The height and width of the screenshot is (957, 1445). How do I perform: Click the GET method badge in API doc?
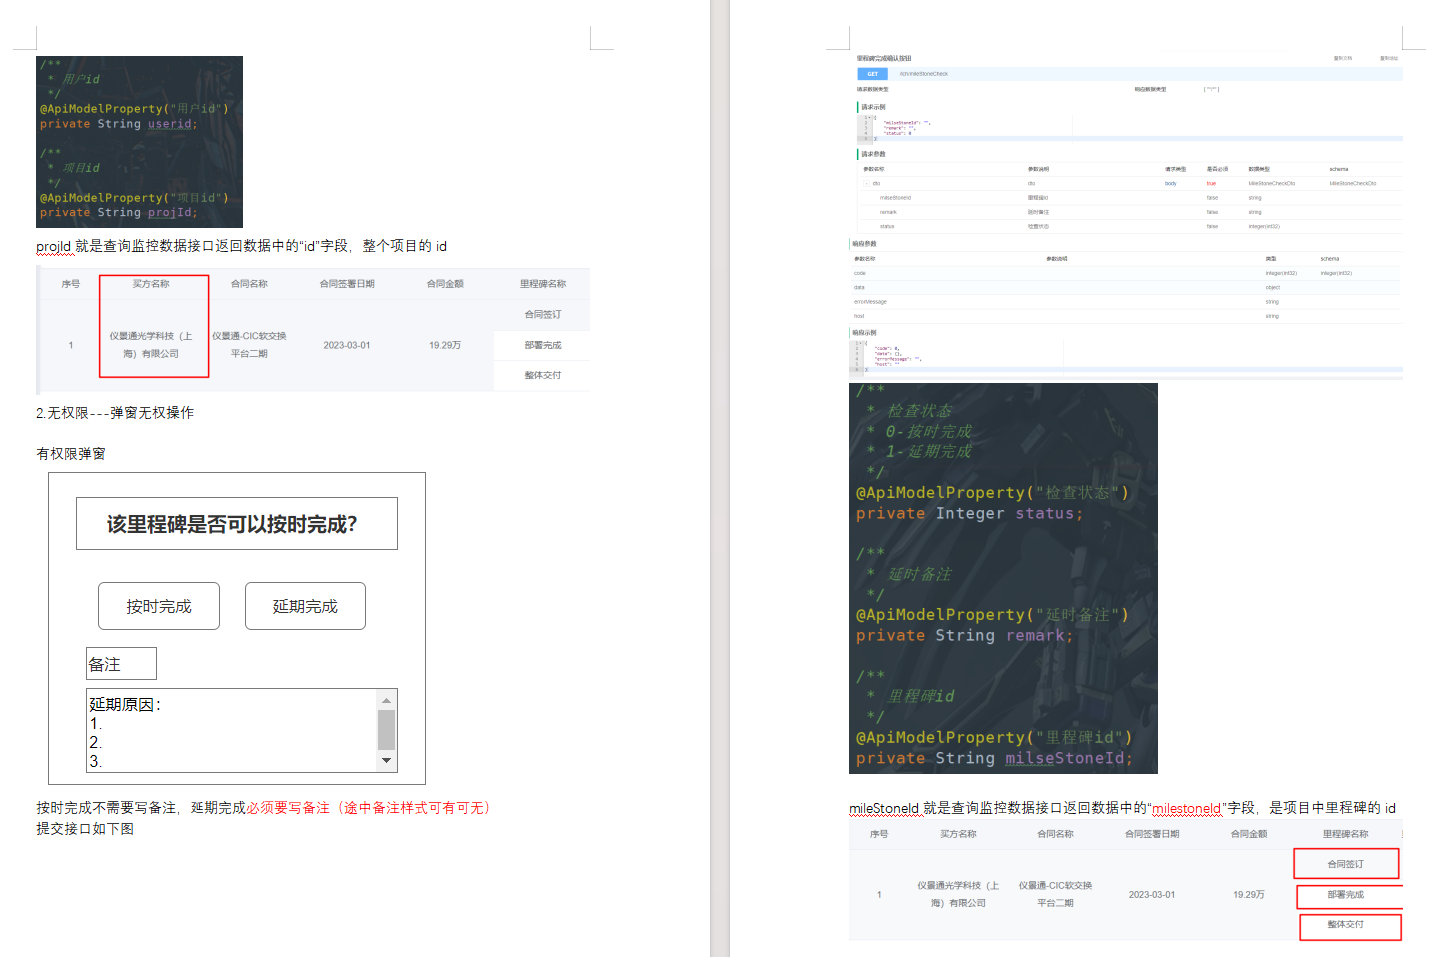pyautogui.click(x=872, y=74)
